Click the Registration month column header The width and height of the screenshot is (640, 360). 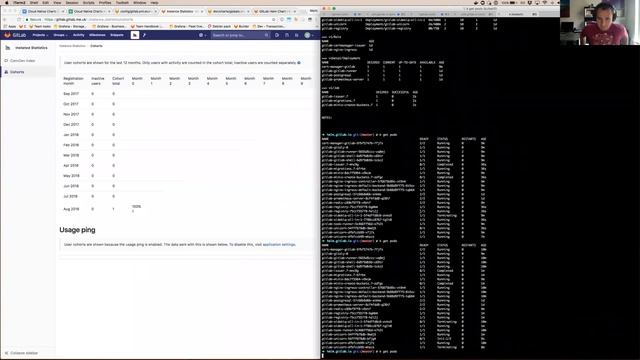pyautogui.click(x=73, y=81)
